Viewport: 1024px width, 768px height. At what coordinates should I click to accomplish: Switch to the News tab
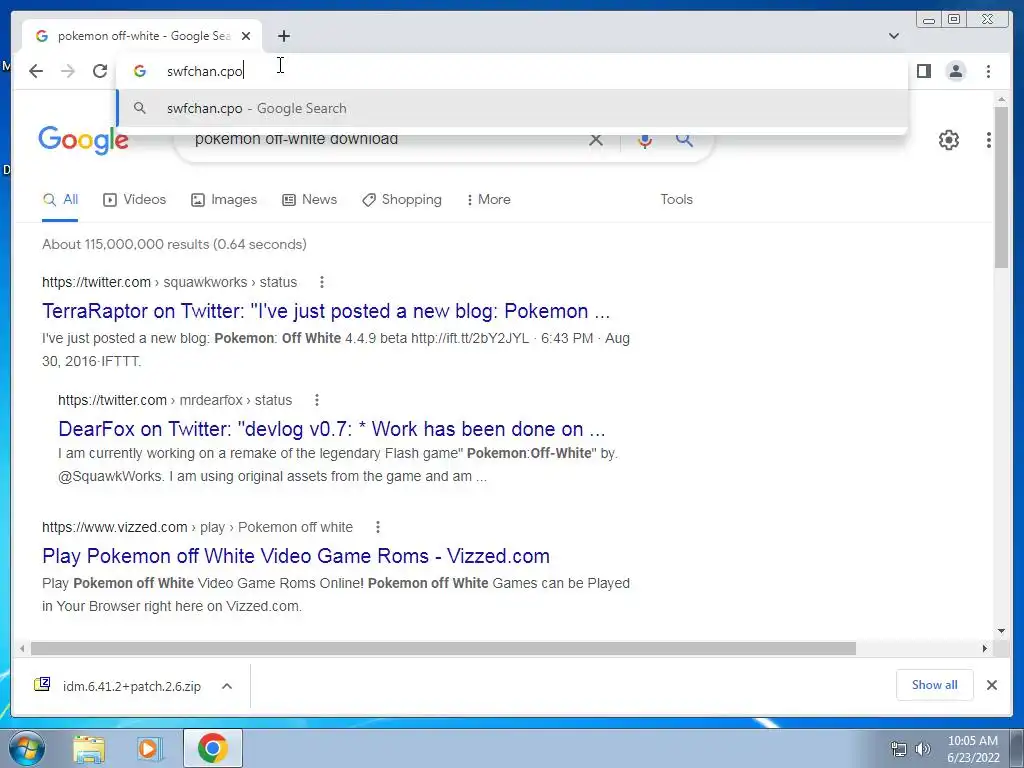pos(310,200)
